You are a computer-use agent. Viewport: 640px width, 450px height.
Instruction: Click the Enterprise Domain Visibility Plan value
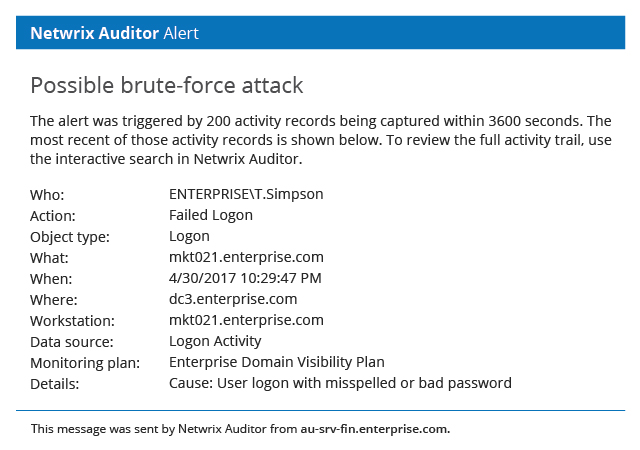click(277, 362)
